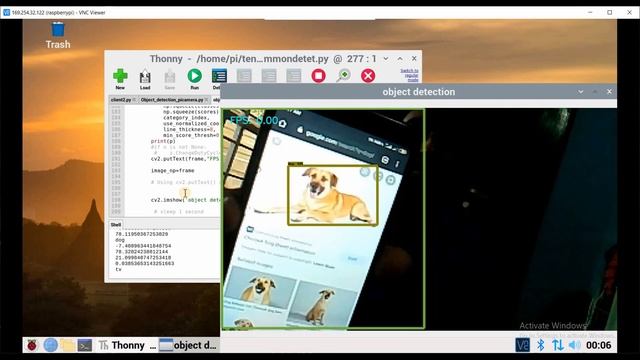Image resolution: width=640 pixels, height=360 pixels.
Task: Open the Raspberry Pi menu on the taskbar
Action: point(32,345)
